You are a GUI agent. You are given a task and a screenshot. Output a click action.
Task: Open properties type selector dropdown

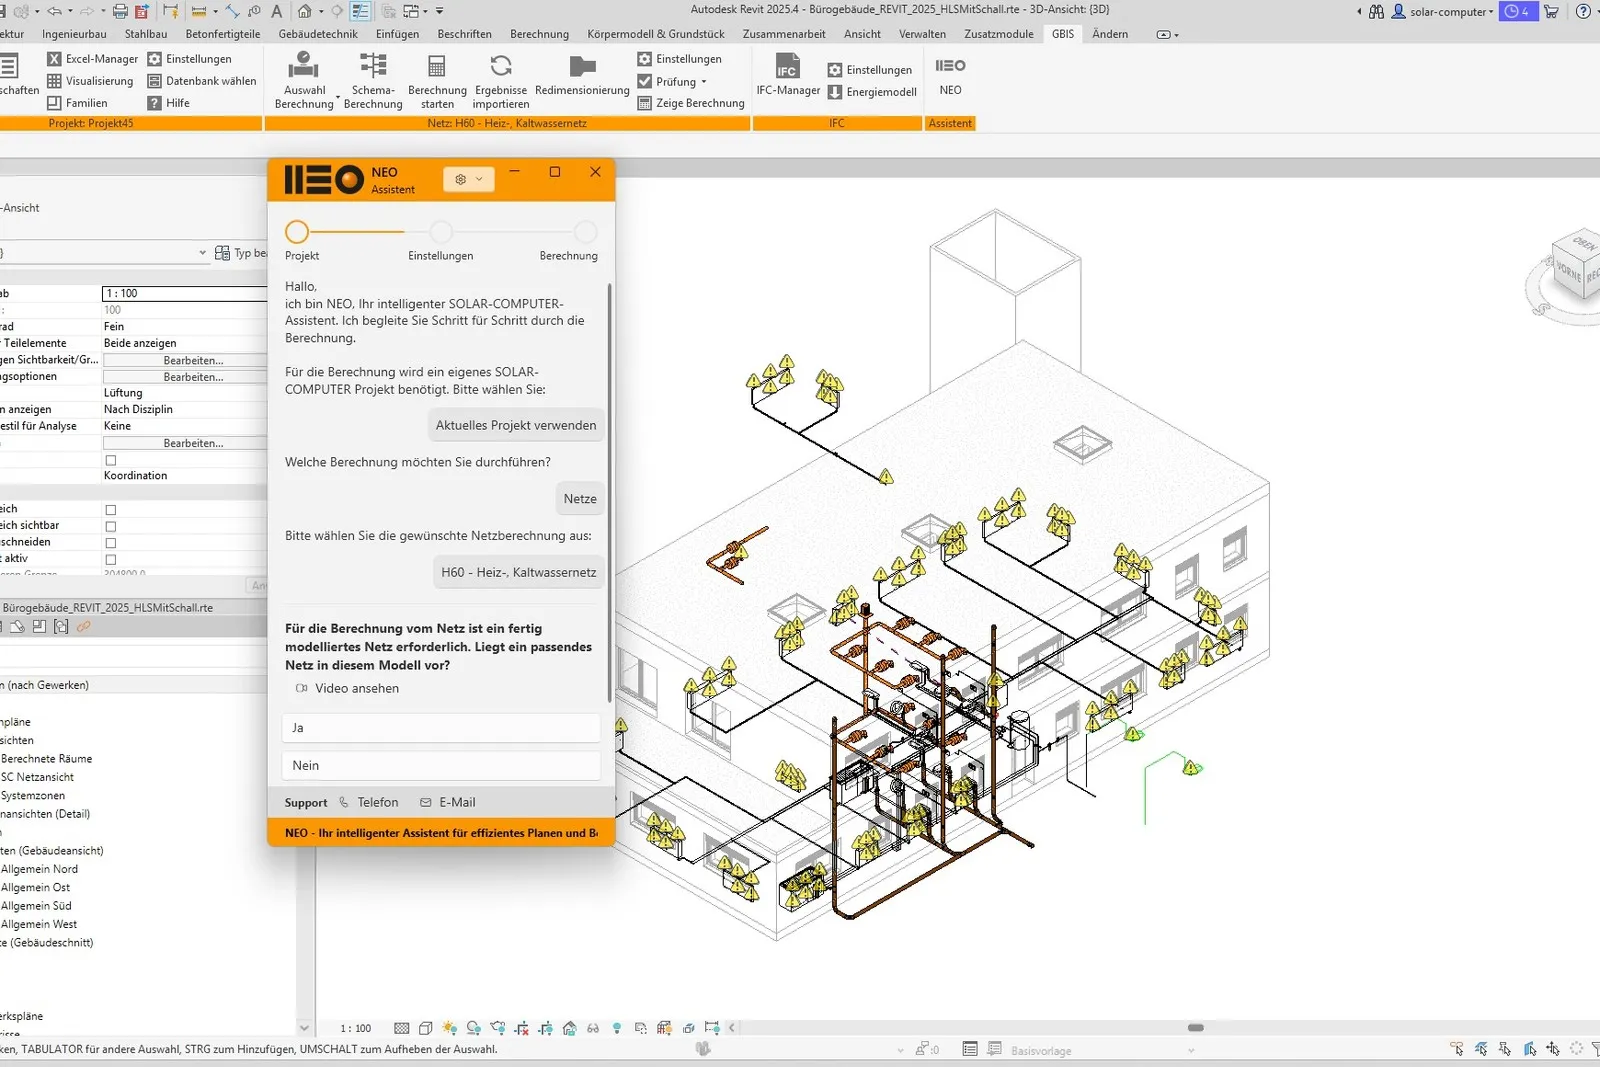coord(202,253)
